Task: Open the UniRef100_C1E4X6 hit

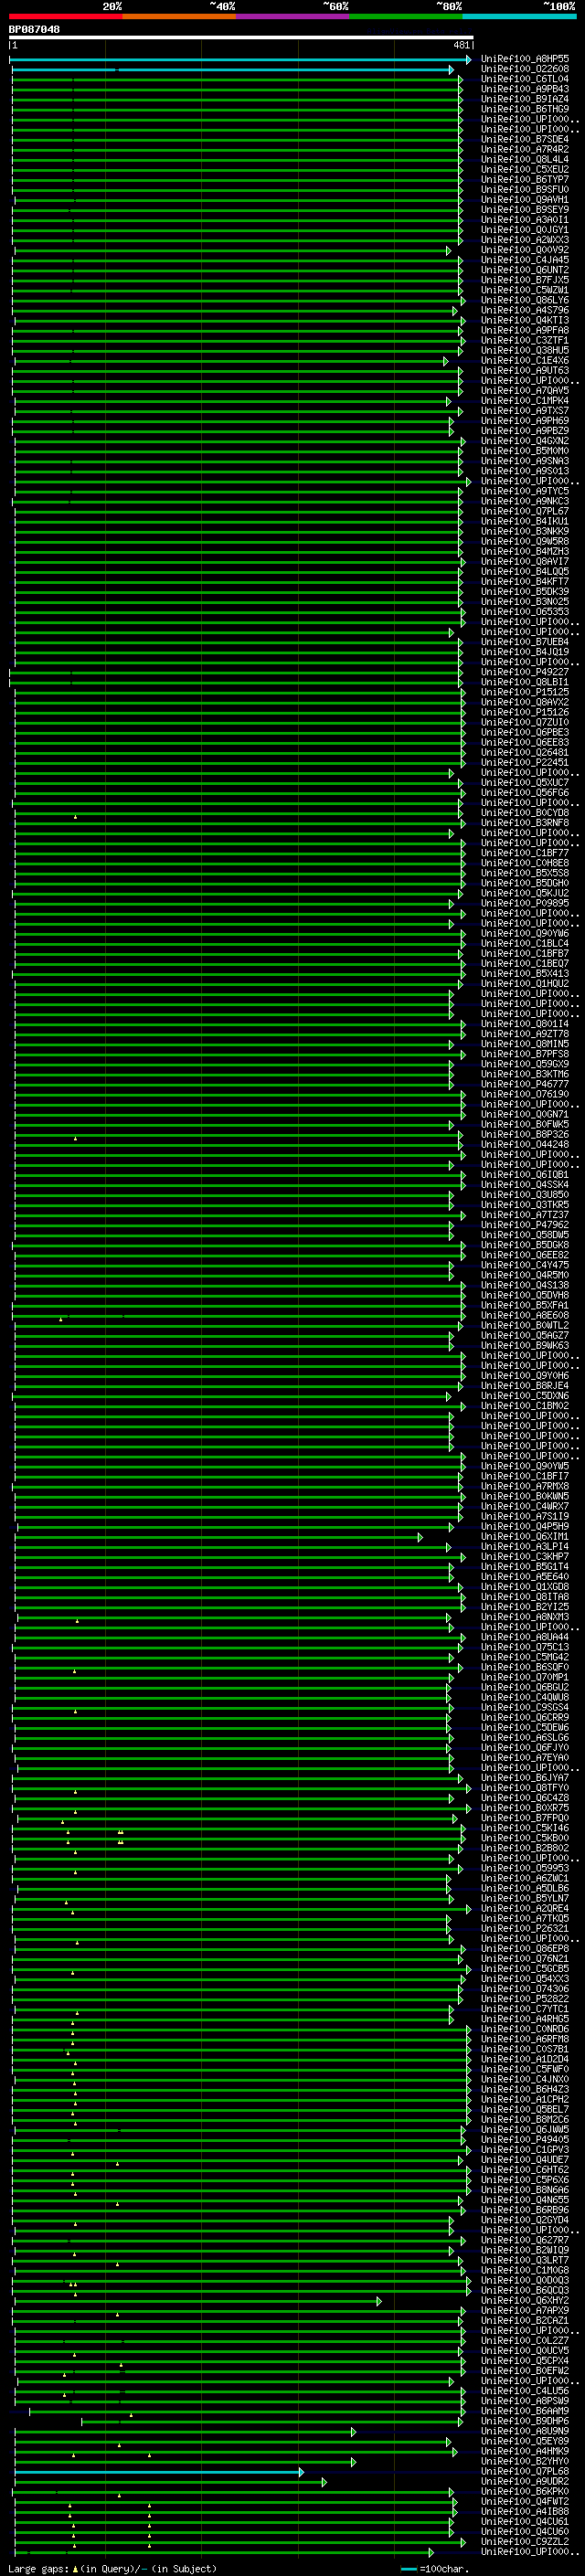Action: coord(525,360)
